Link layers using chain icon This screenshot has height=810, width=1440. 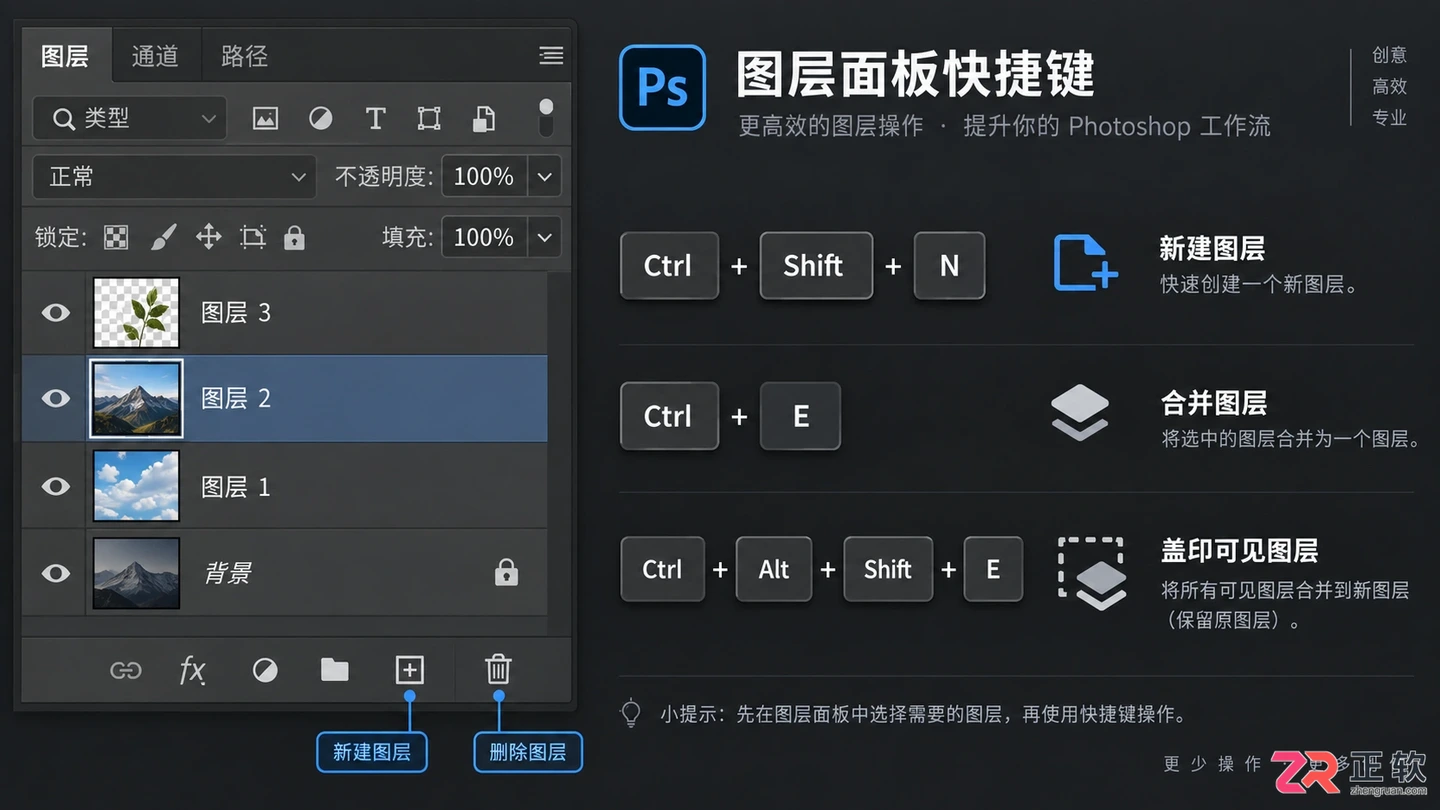coord(125,670)
